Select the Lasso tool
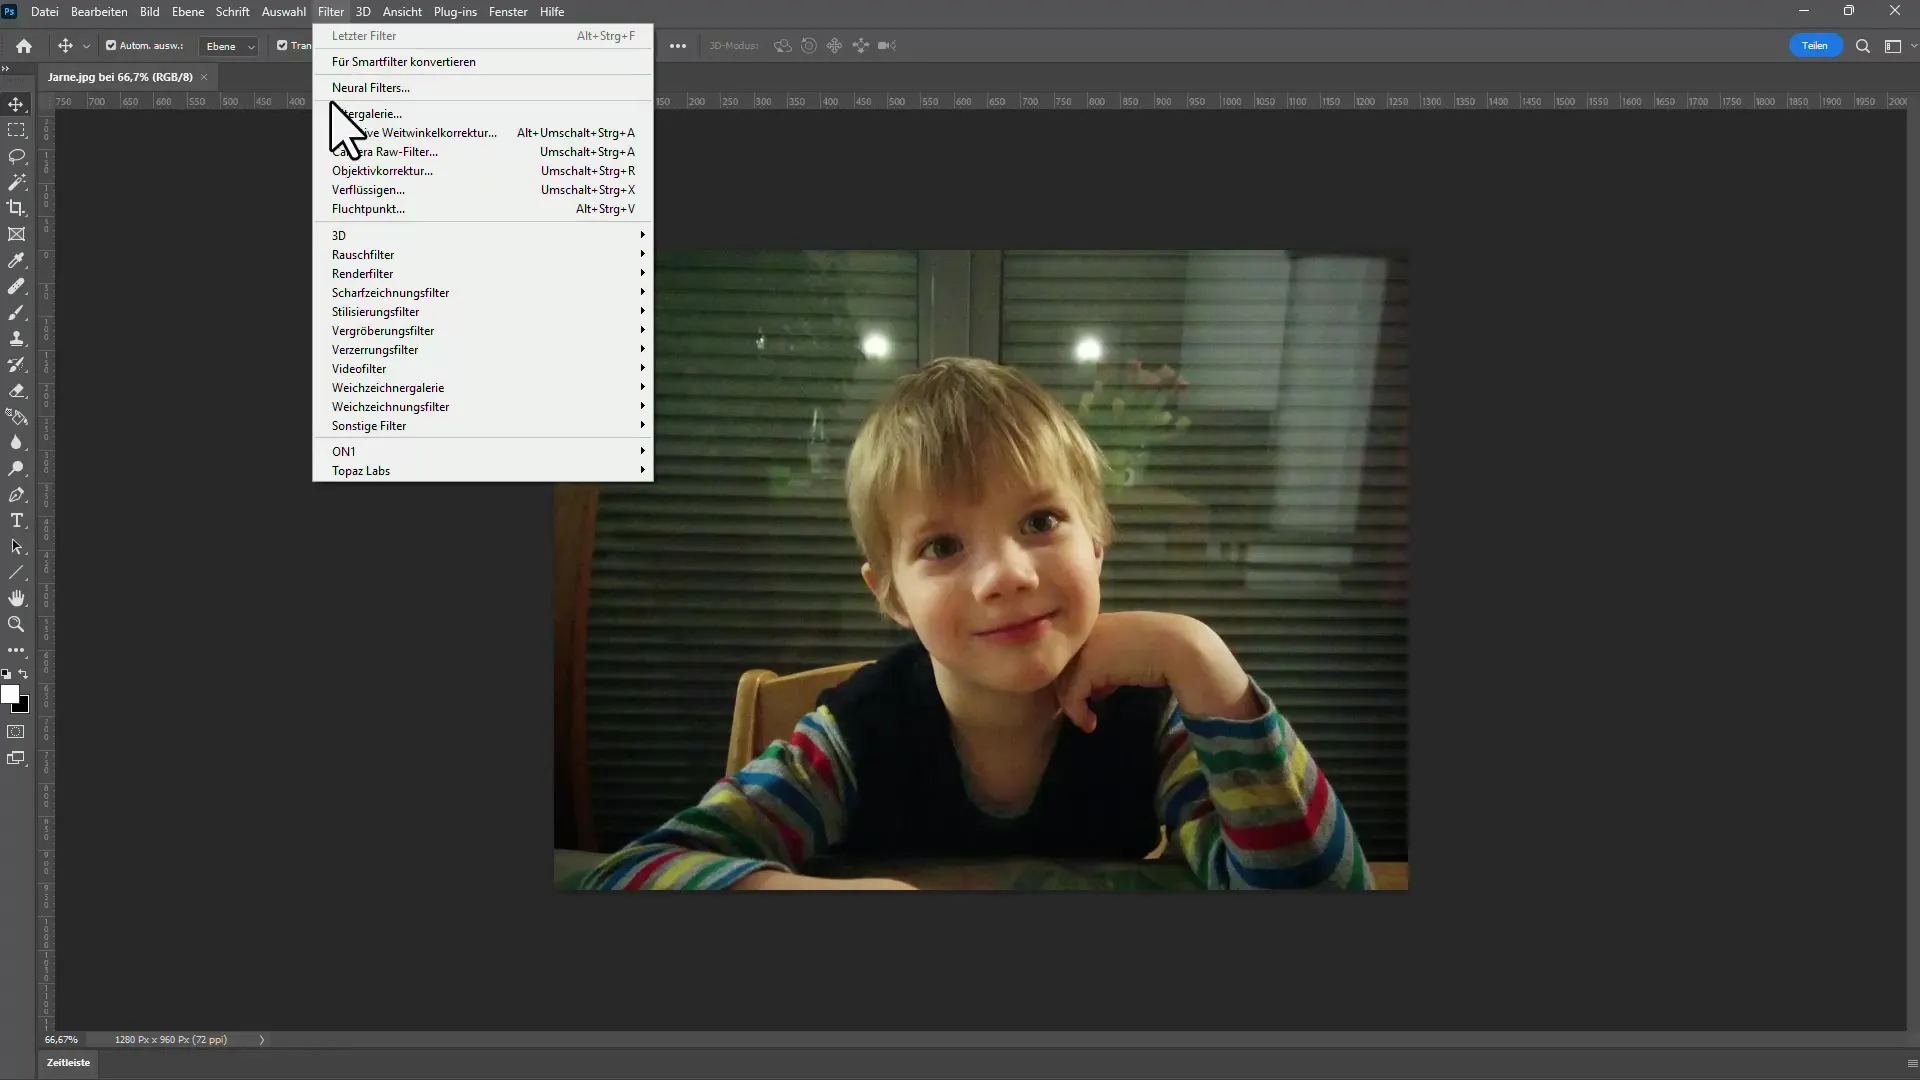The height and width of the screenshot is (1080, 1920). pyautogui.click(x=16, y=156)
